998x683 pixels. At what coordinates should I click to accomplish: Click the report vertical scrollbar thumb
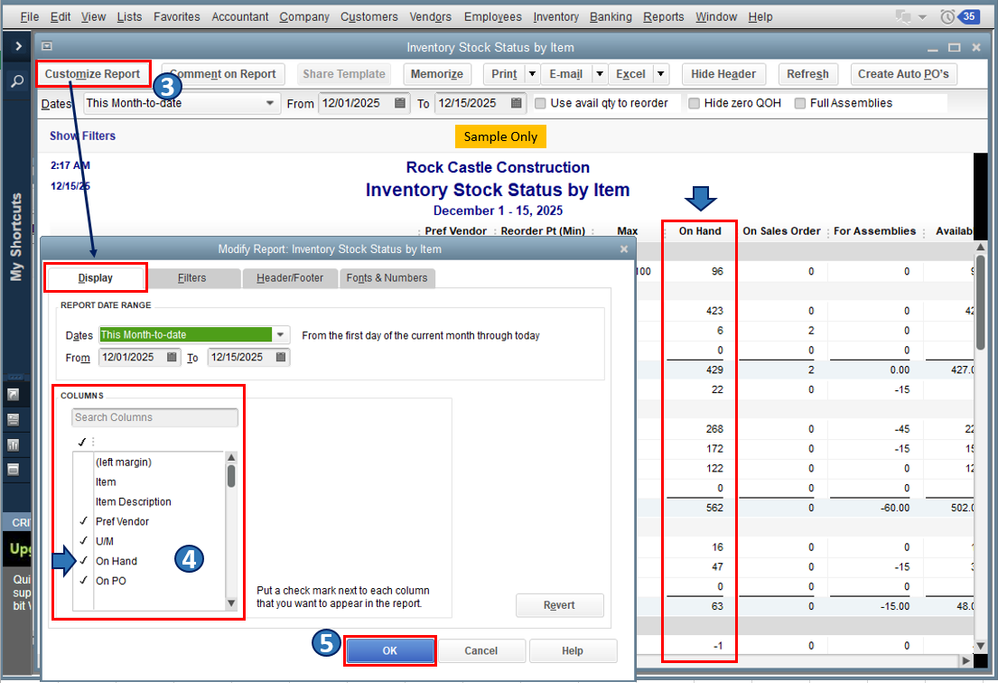(x=980, y=302)
